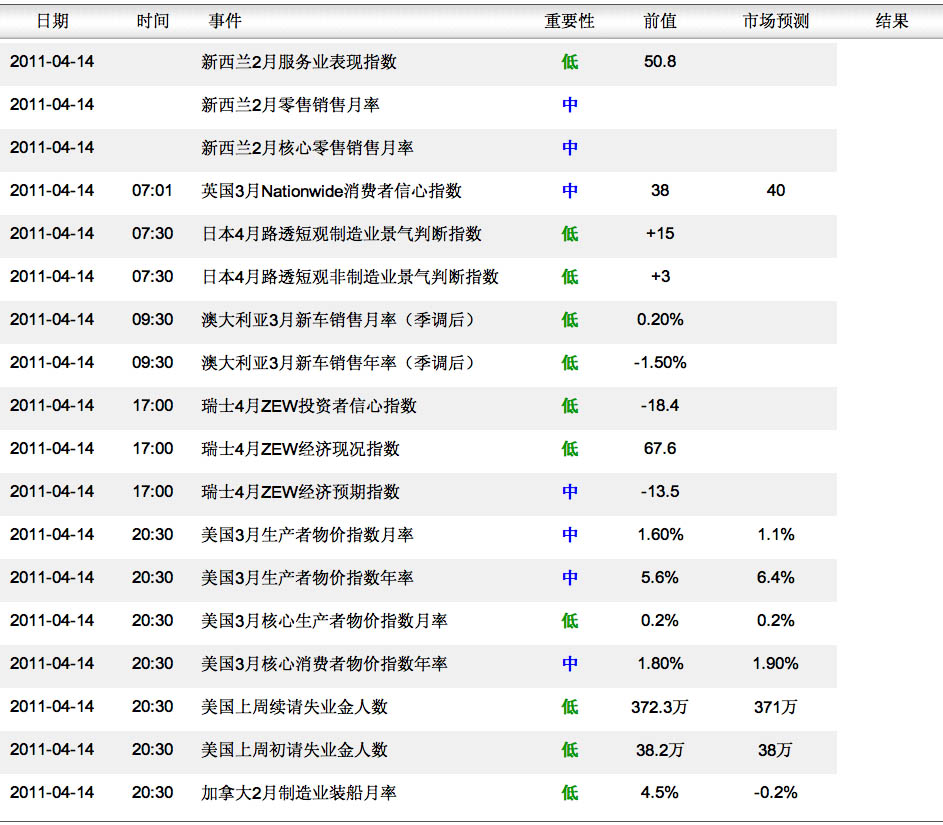The height and width of the screenshot is (825, 943).
Task: Select 美国3月核心消费者物价指数年率 event
Action: pyautogui.click(x=324, y=663)
